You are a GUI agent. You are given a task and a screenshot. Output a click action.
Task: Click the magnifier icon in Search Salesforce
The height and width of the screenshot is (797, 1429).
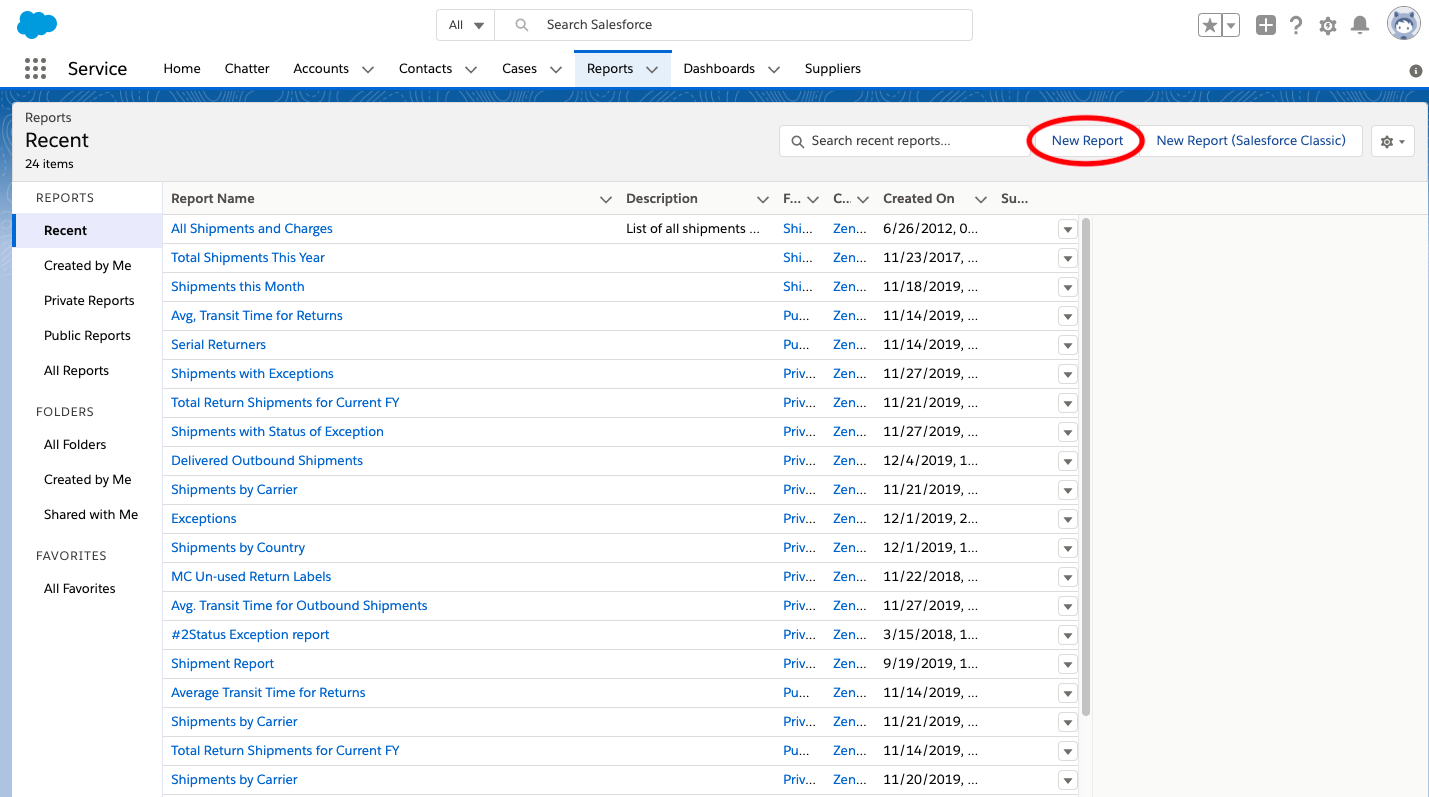click(520, 25)
